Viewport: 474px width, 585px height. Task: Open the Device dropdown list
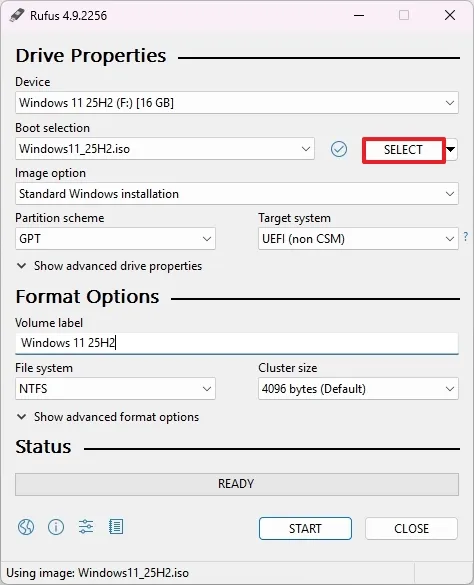(x=237, y=103)
